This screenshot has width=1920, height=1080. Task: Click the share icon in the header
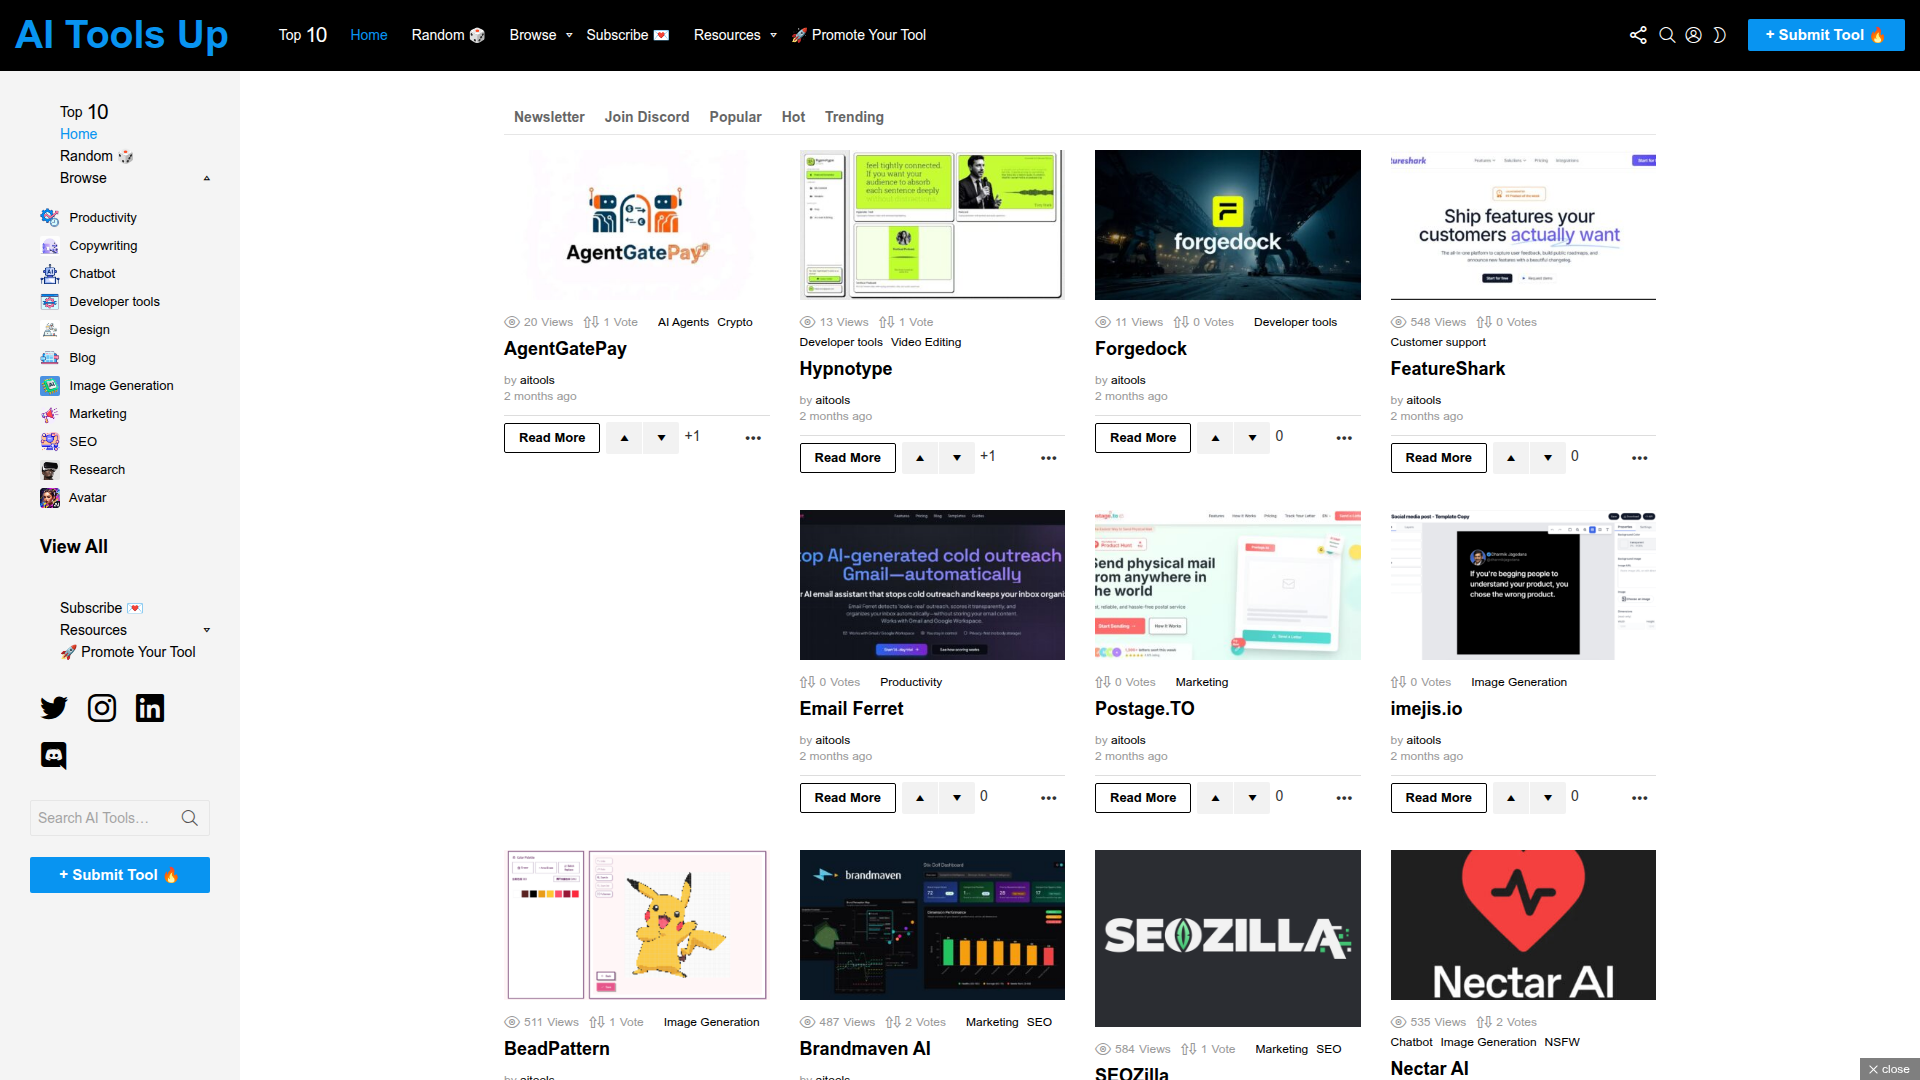click(x=1638, y=35)
